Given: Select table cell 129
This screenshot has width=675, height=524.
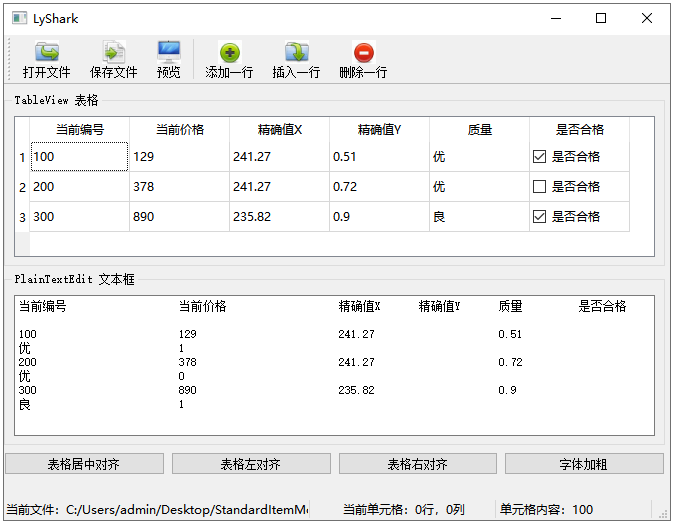Looking at the screenshot, I should coord(180,157).
